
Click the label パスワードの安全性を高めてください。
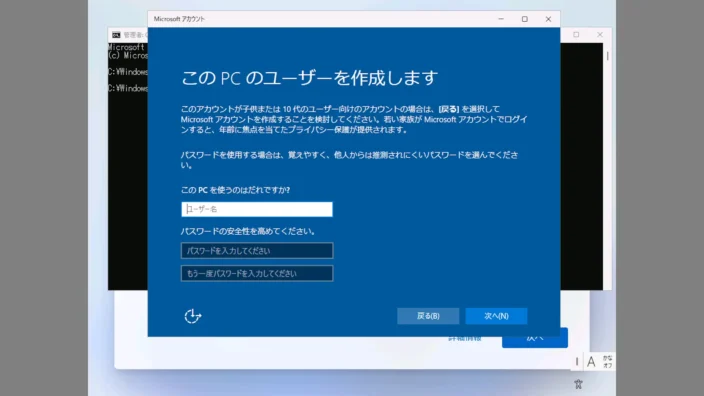(x=248, y=231)
